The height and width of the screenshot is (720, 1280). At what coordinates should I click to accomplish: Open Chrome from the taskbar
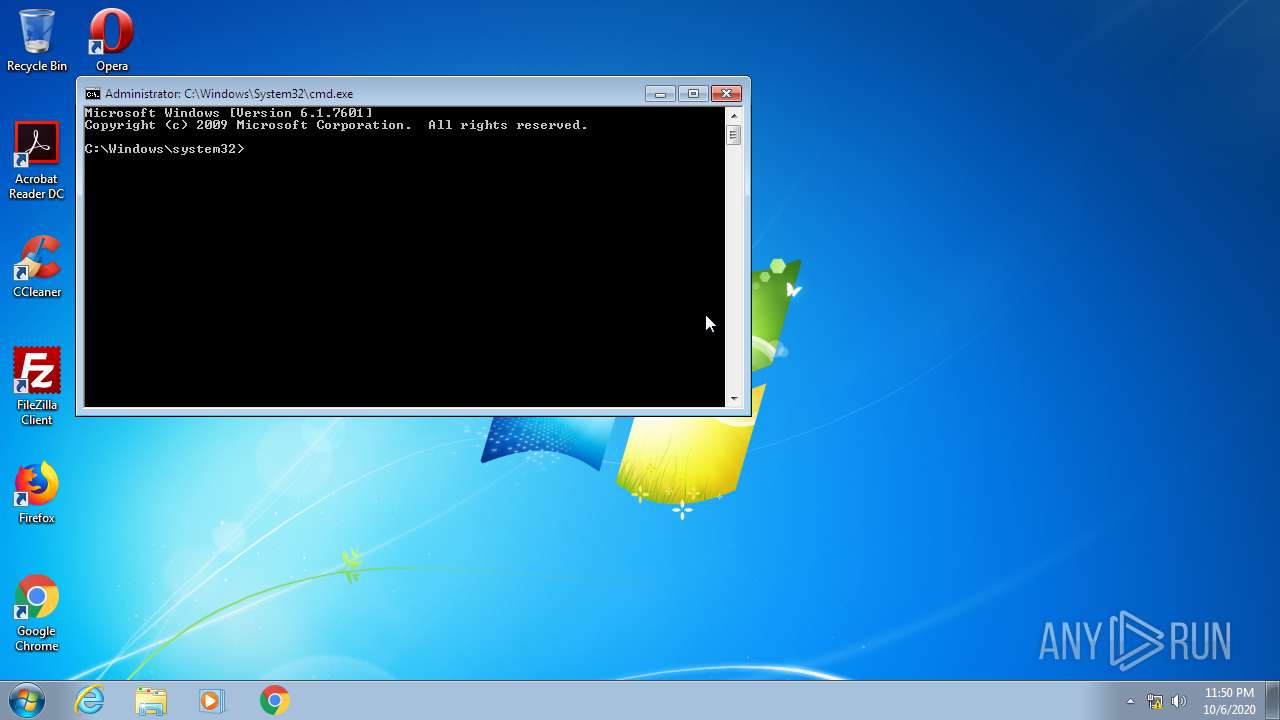[x=274, y=700]
